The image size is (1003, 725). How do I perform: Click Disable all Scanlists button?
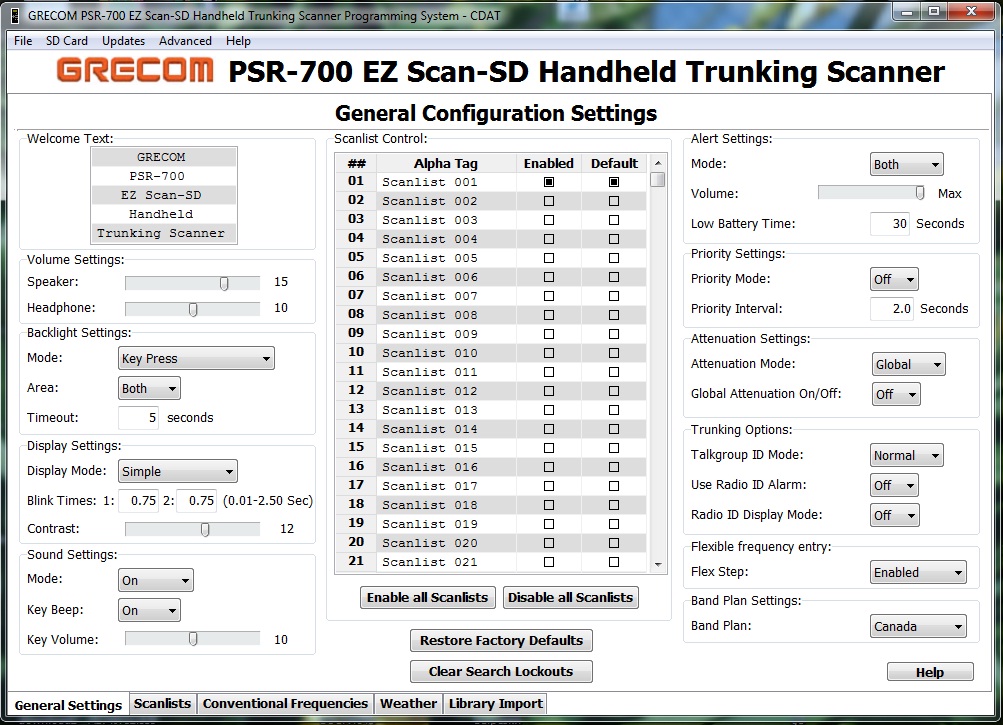[571, 598]
